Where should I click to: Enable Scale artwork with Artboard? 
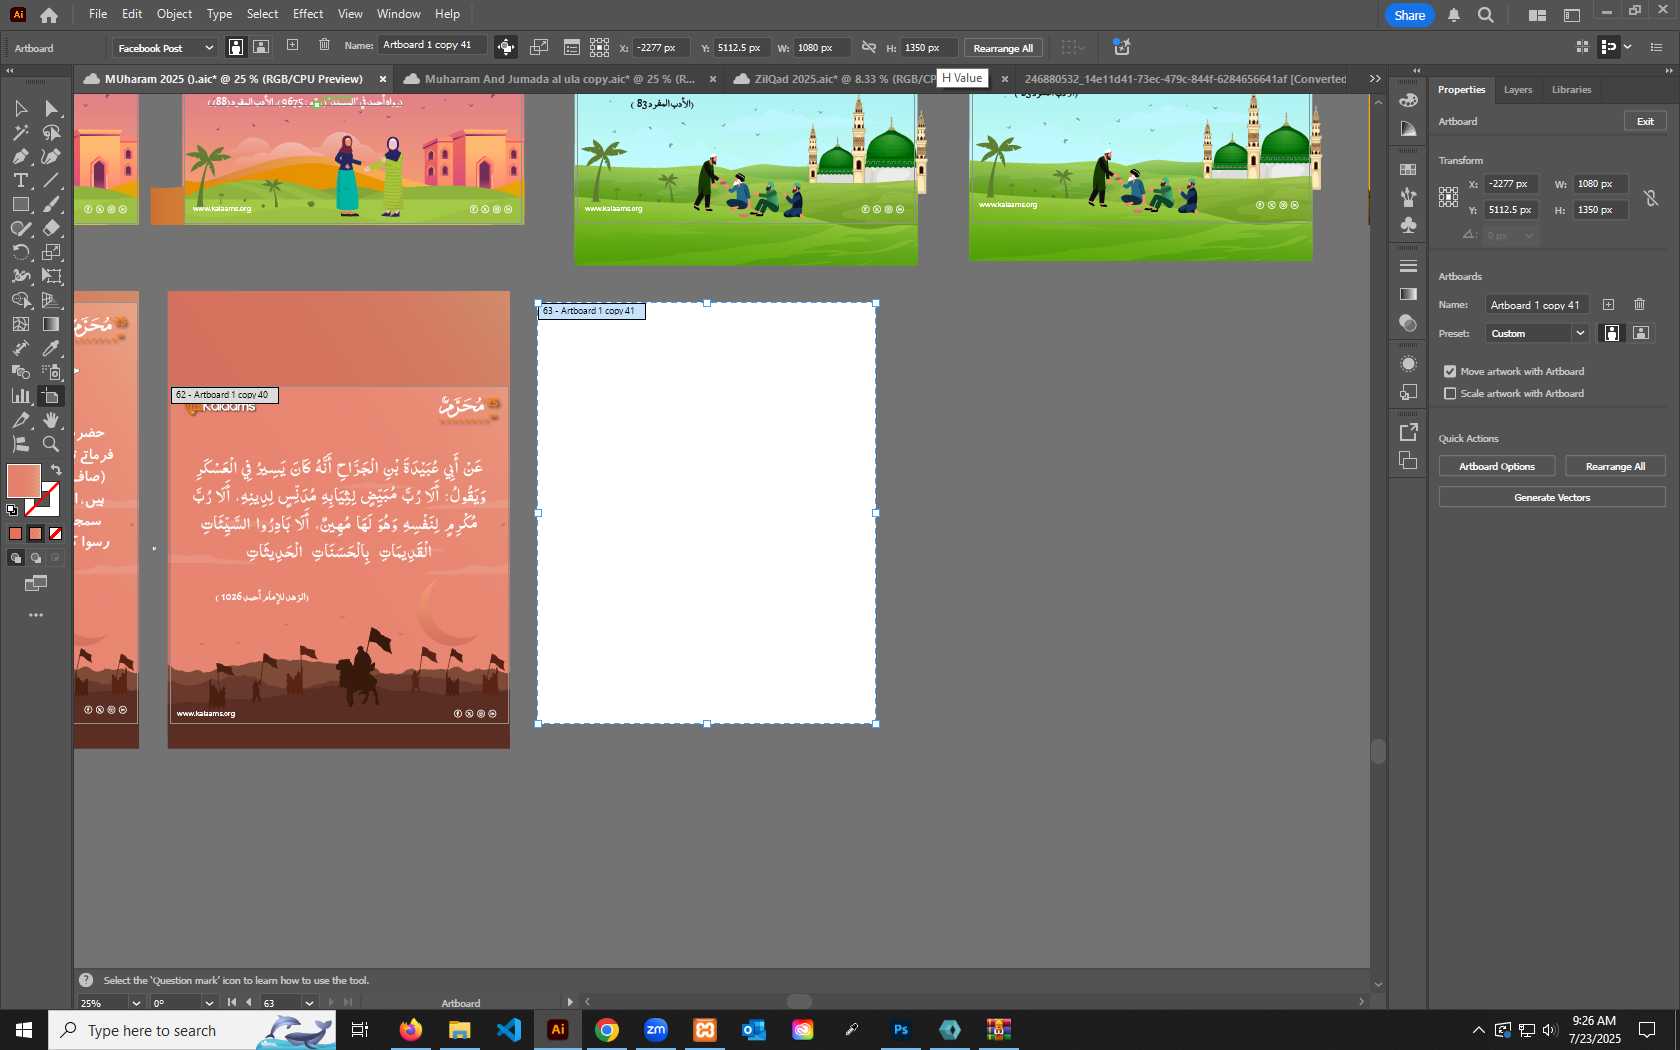coord(1450,393)
